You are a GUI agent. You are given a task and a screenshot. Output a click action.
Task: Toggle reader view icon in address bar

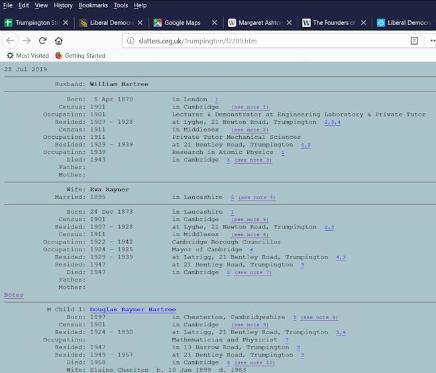[x=414, y=41]
